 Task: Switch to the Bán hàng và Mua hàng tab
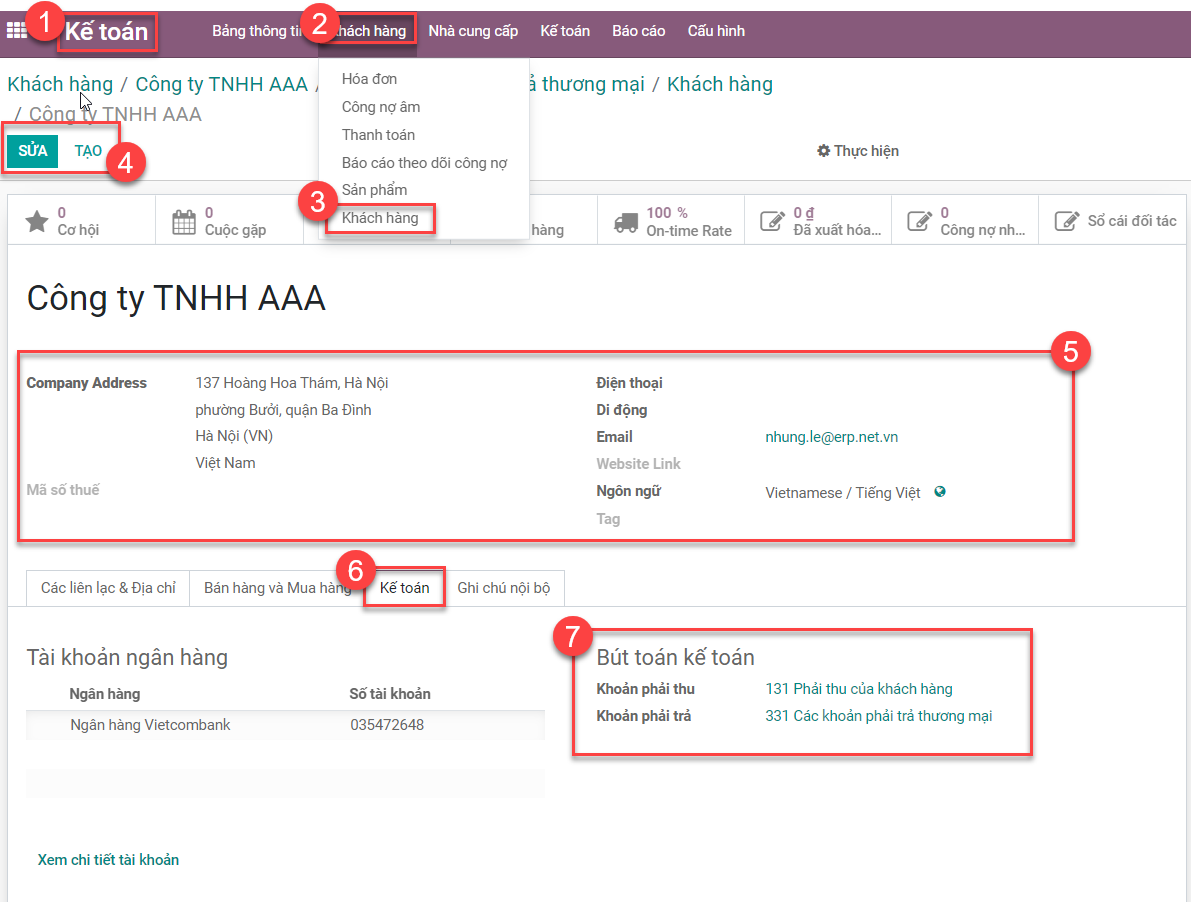click(277, 588)
